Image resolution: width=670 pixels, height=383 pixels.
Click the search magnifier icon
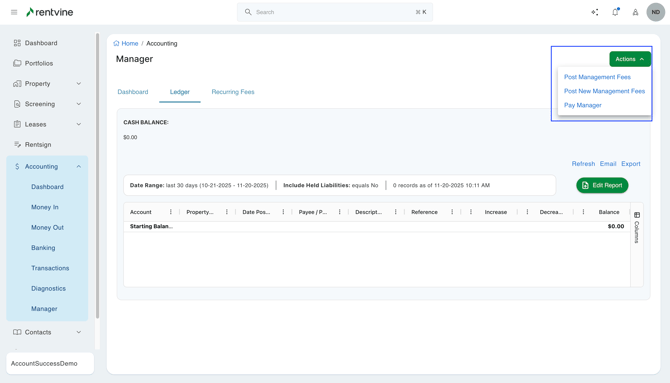[x=248, y=12]
